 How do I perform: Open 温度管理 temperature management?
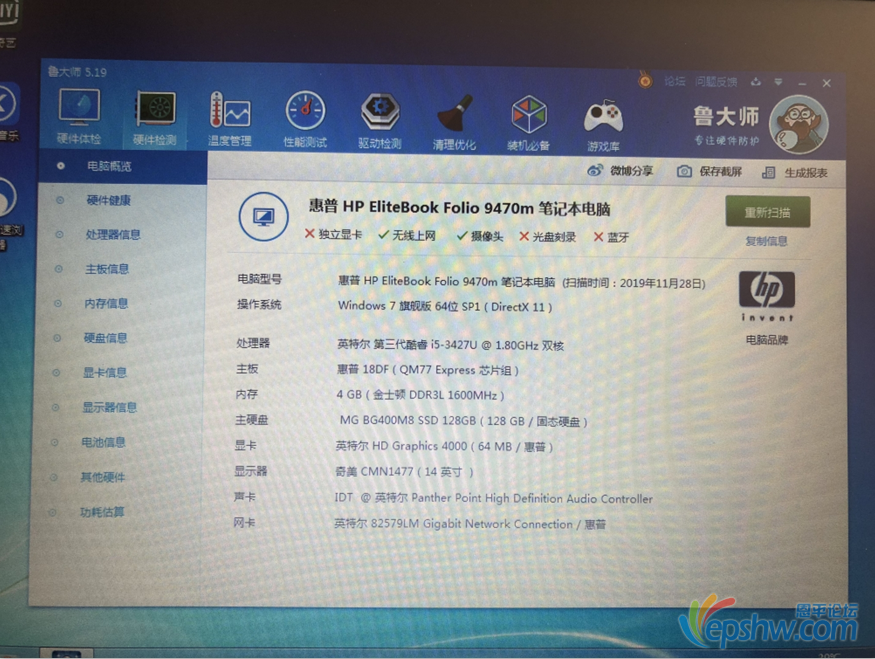[229, 119]
